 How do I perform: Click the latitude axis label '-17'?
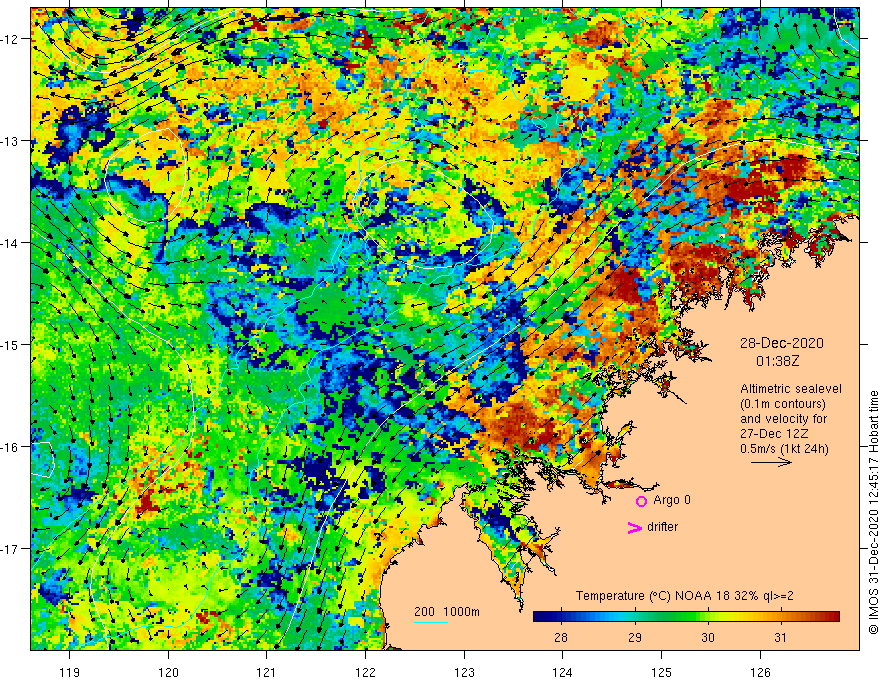[x=11, y=549]
